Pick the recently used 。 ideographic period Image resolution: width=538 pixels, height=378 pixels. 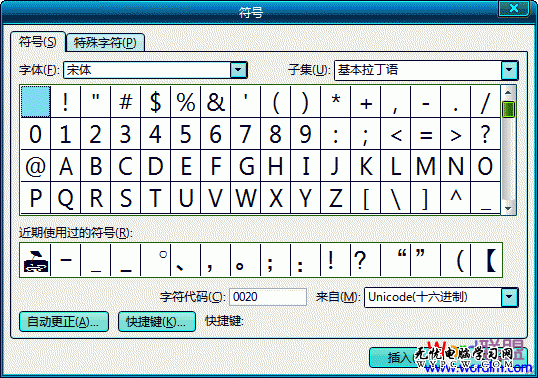pos(246,260)
